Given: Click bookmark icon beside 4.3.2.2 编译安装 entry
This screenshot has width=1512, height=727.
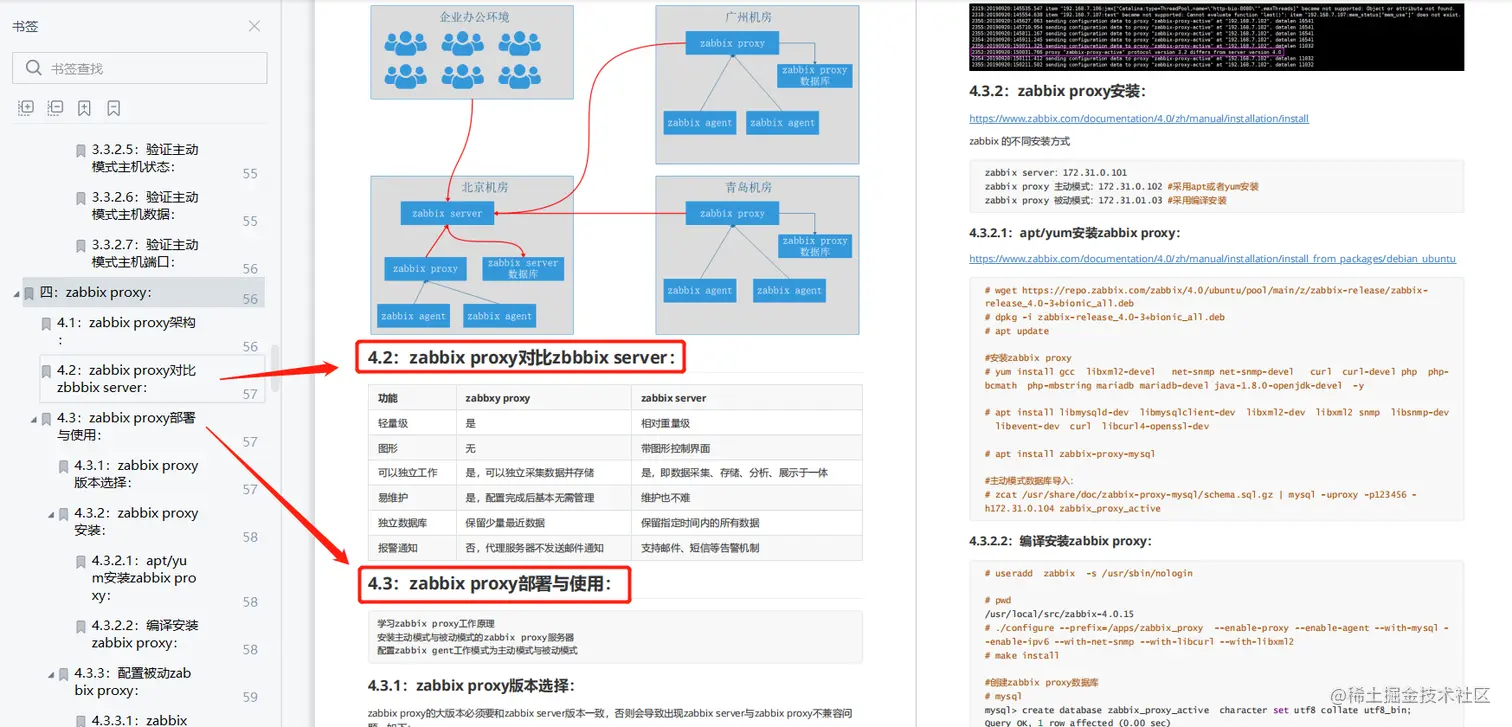Looking at the screenshot, I should (81, 626).
